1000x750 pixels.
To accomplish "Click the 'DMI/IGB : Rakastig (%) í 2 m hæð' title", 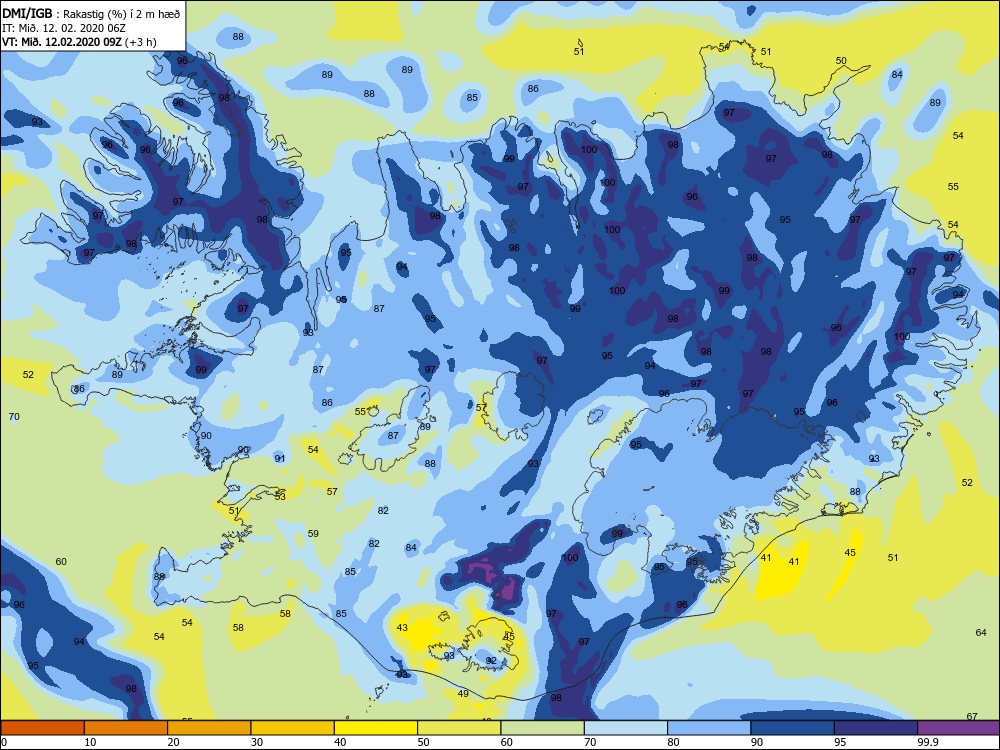I will pos(91,15).
